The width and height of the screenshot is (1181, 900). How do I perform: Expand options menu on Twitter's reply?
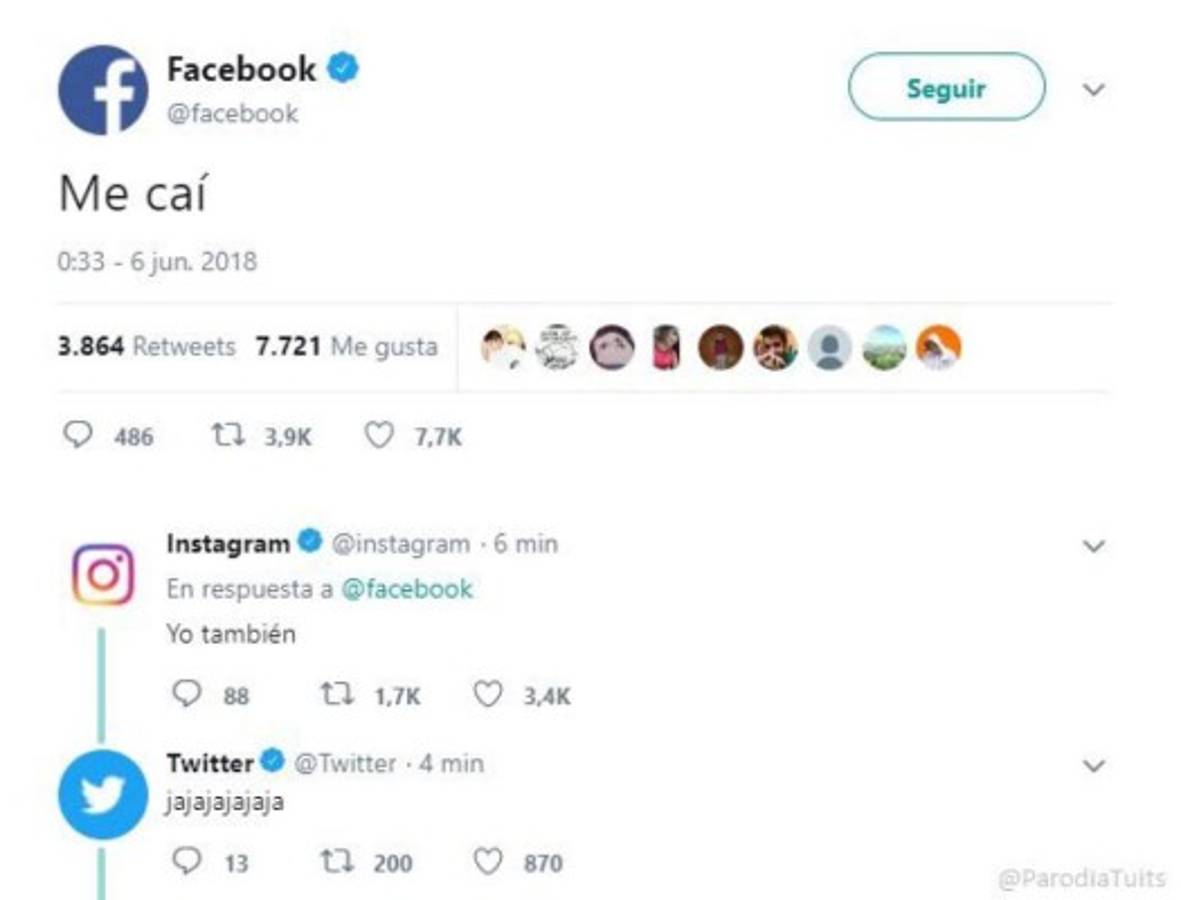point(1094,766)
